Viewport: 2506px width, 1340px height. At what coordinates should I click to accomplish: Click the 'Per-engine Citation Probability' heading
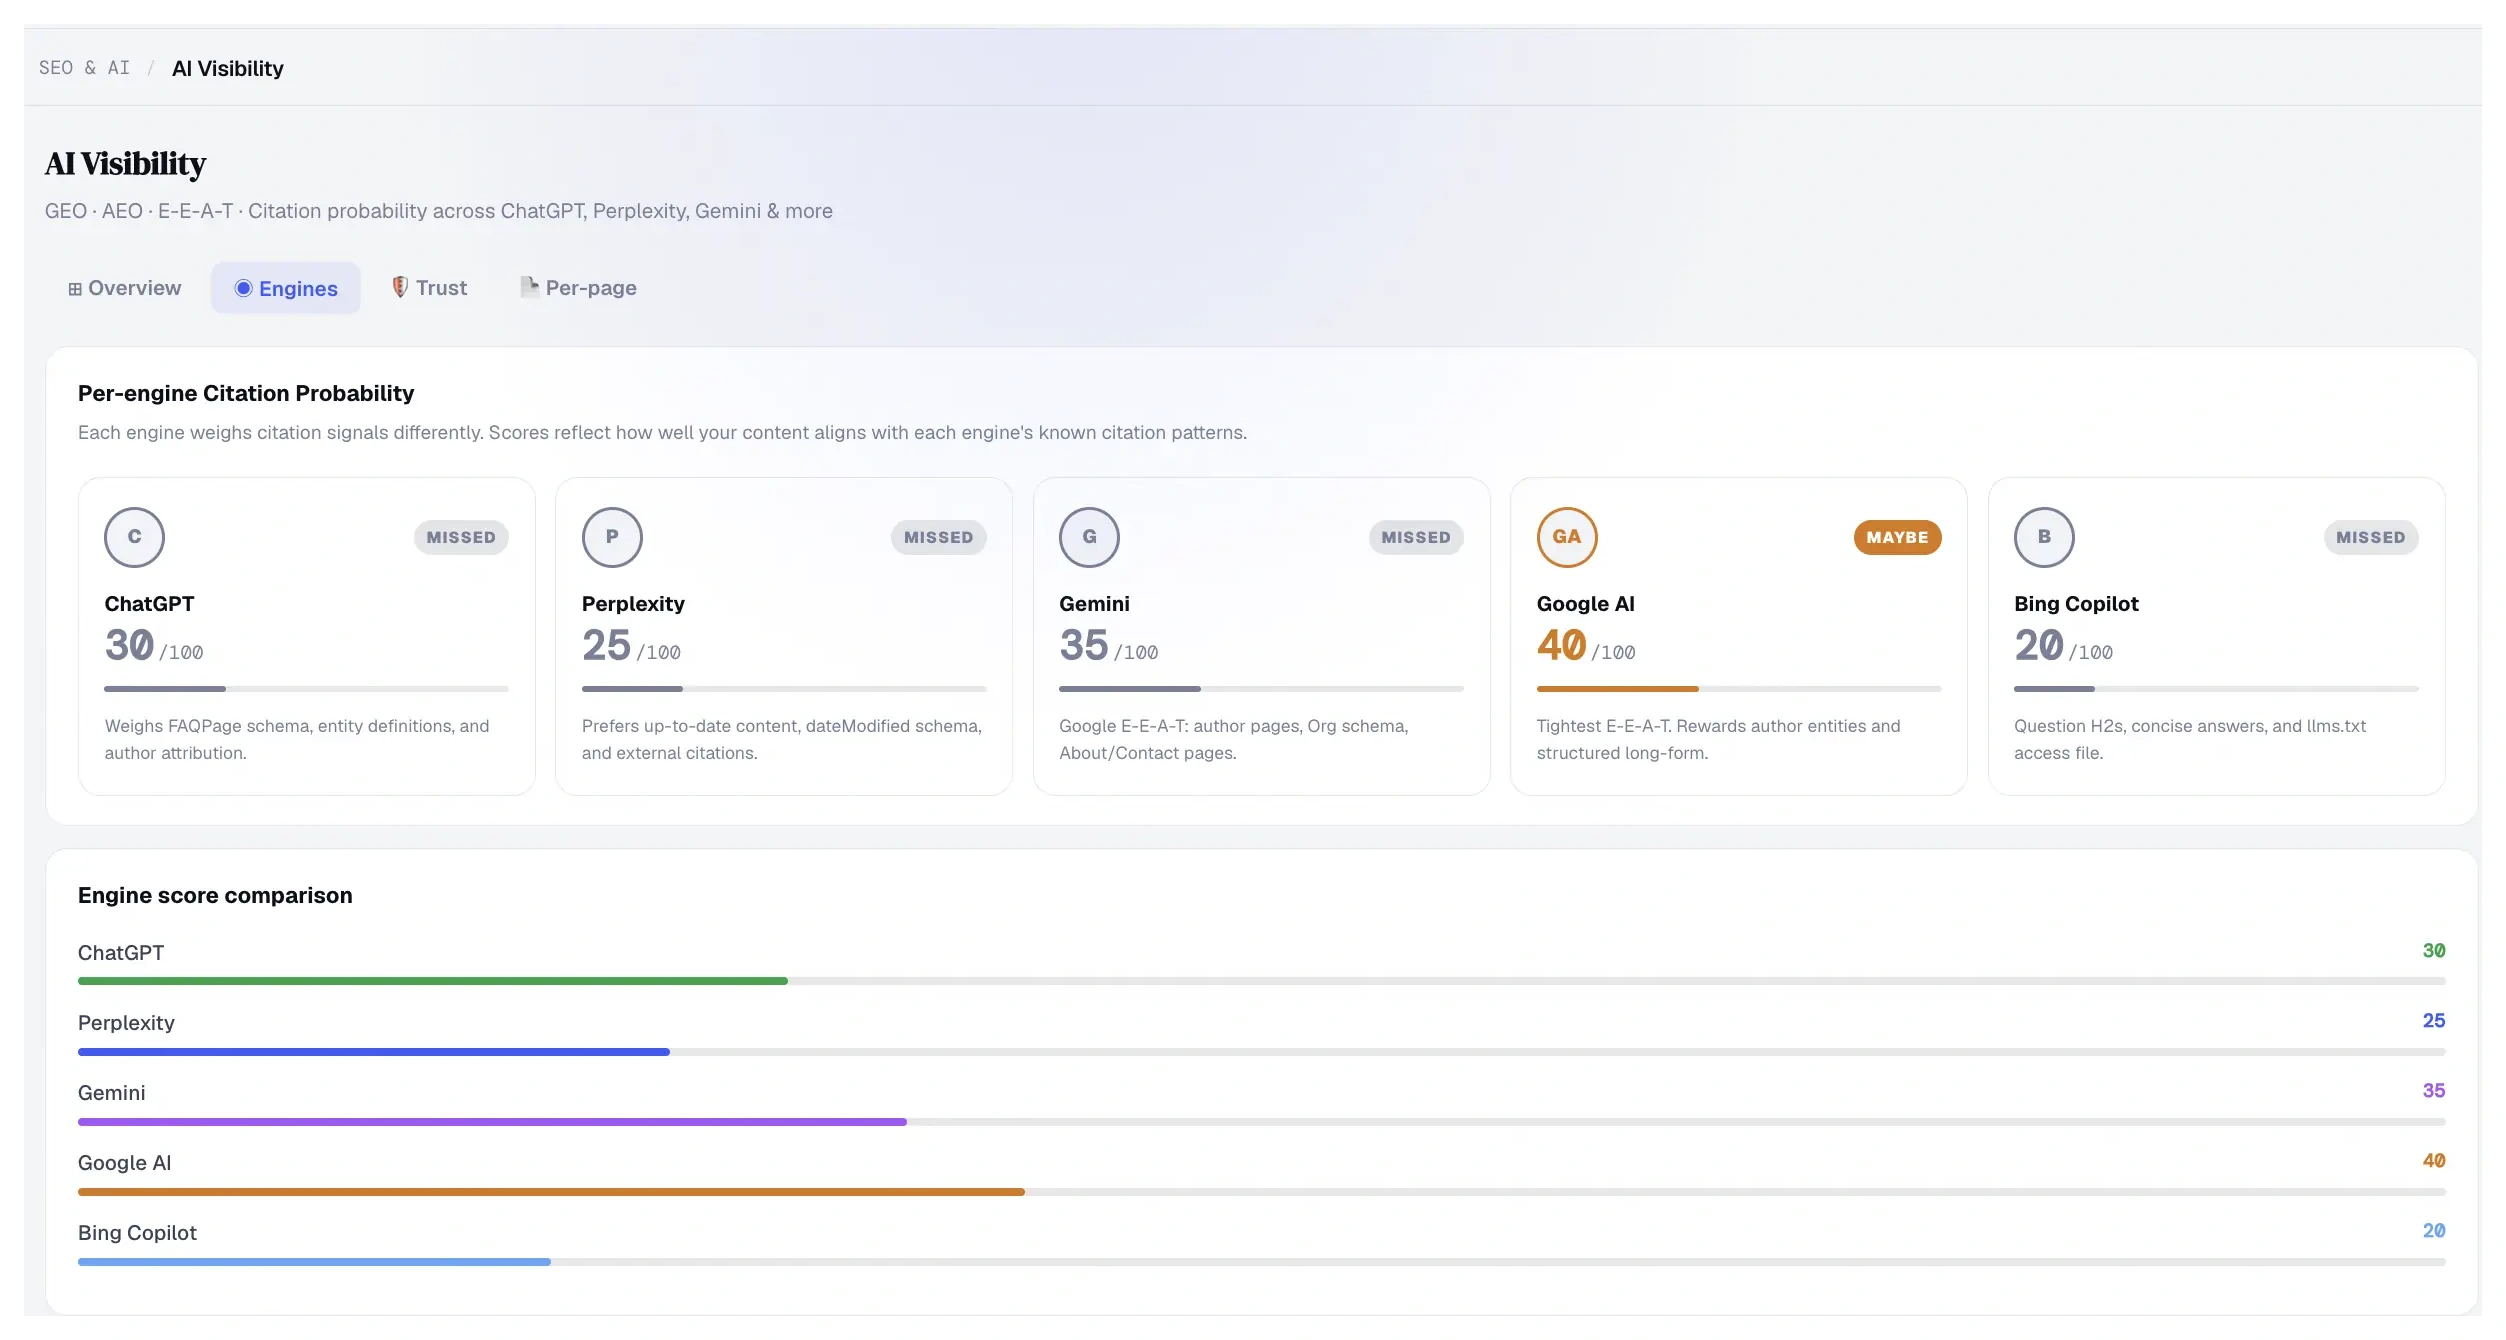coord(246,393)
